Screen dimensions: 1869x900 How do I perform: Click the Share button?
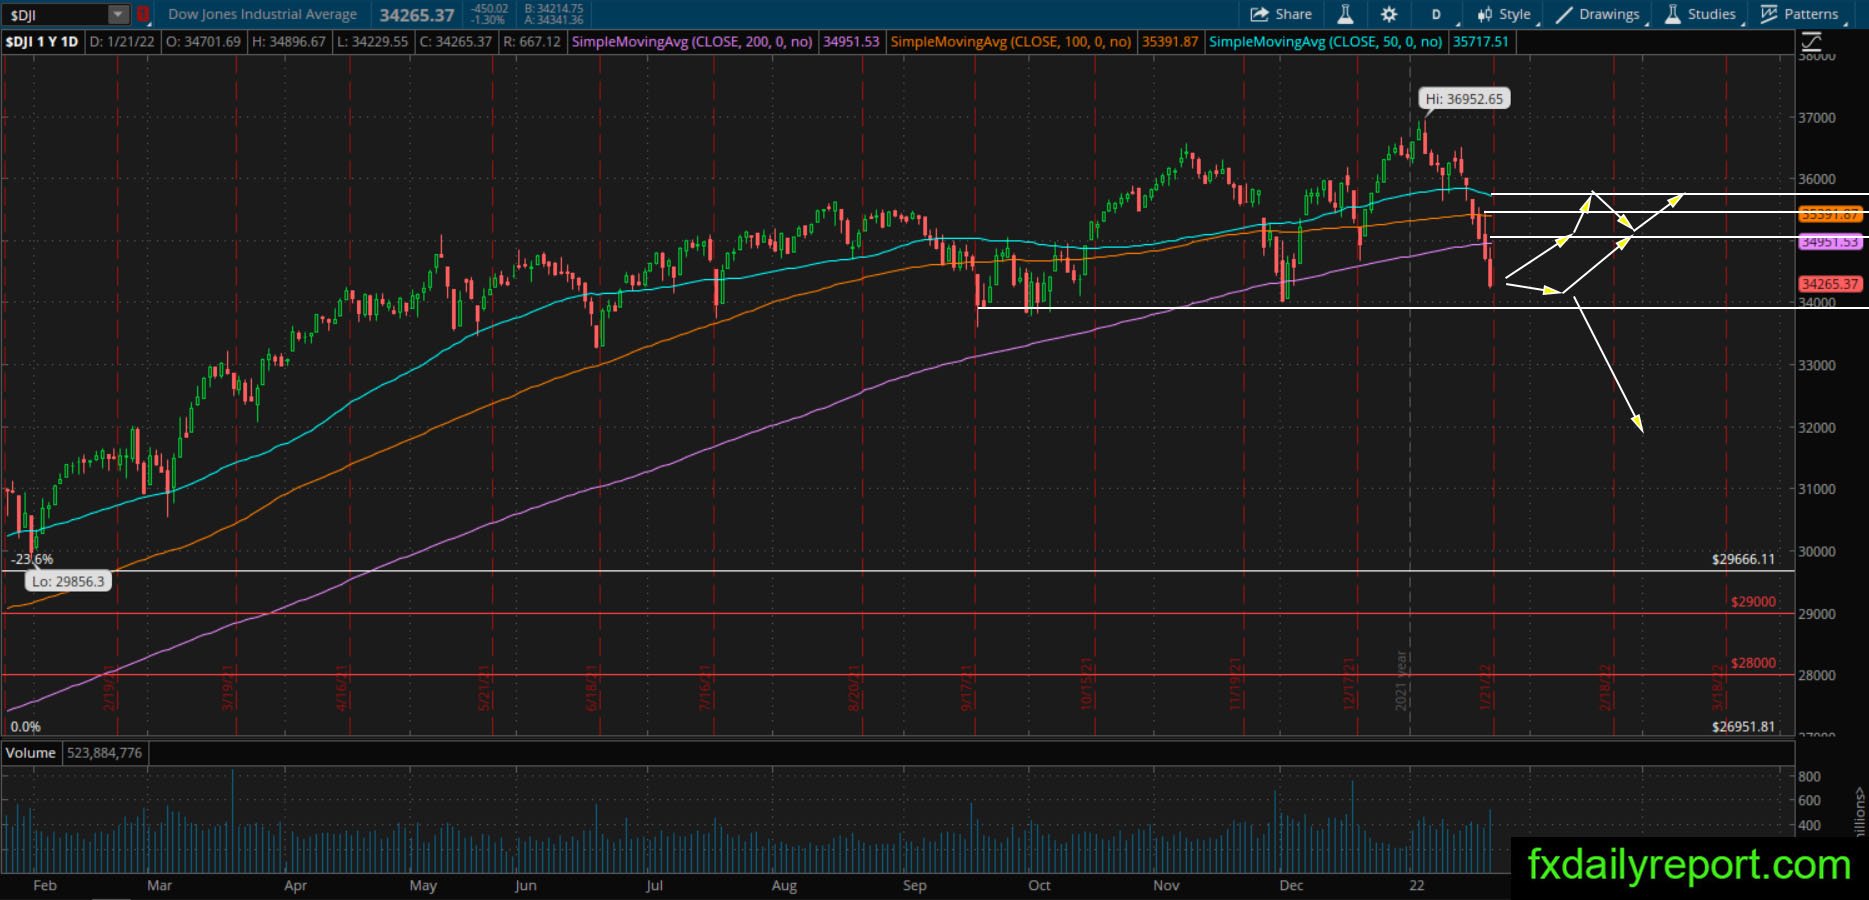click(x=1281, y=14)
